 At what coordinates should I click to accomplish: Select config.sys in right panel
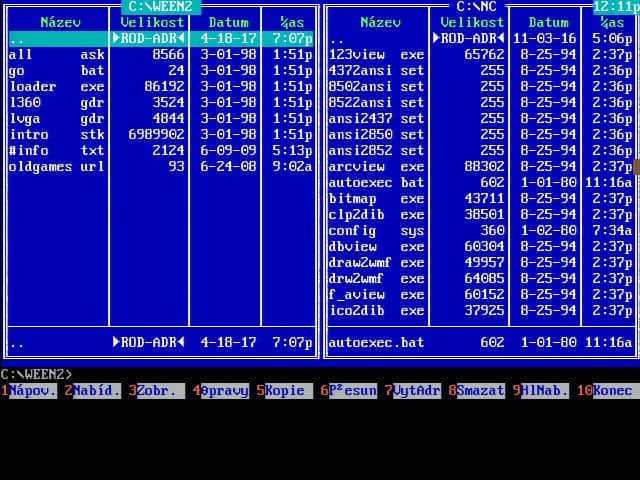480,231
